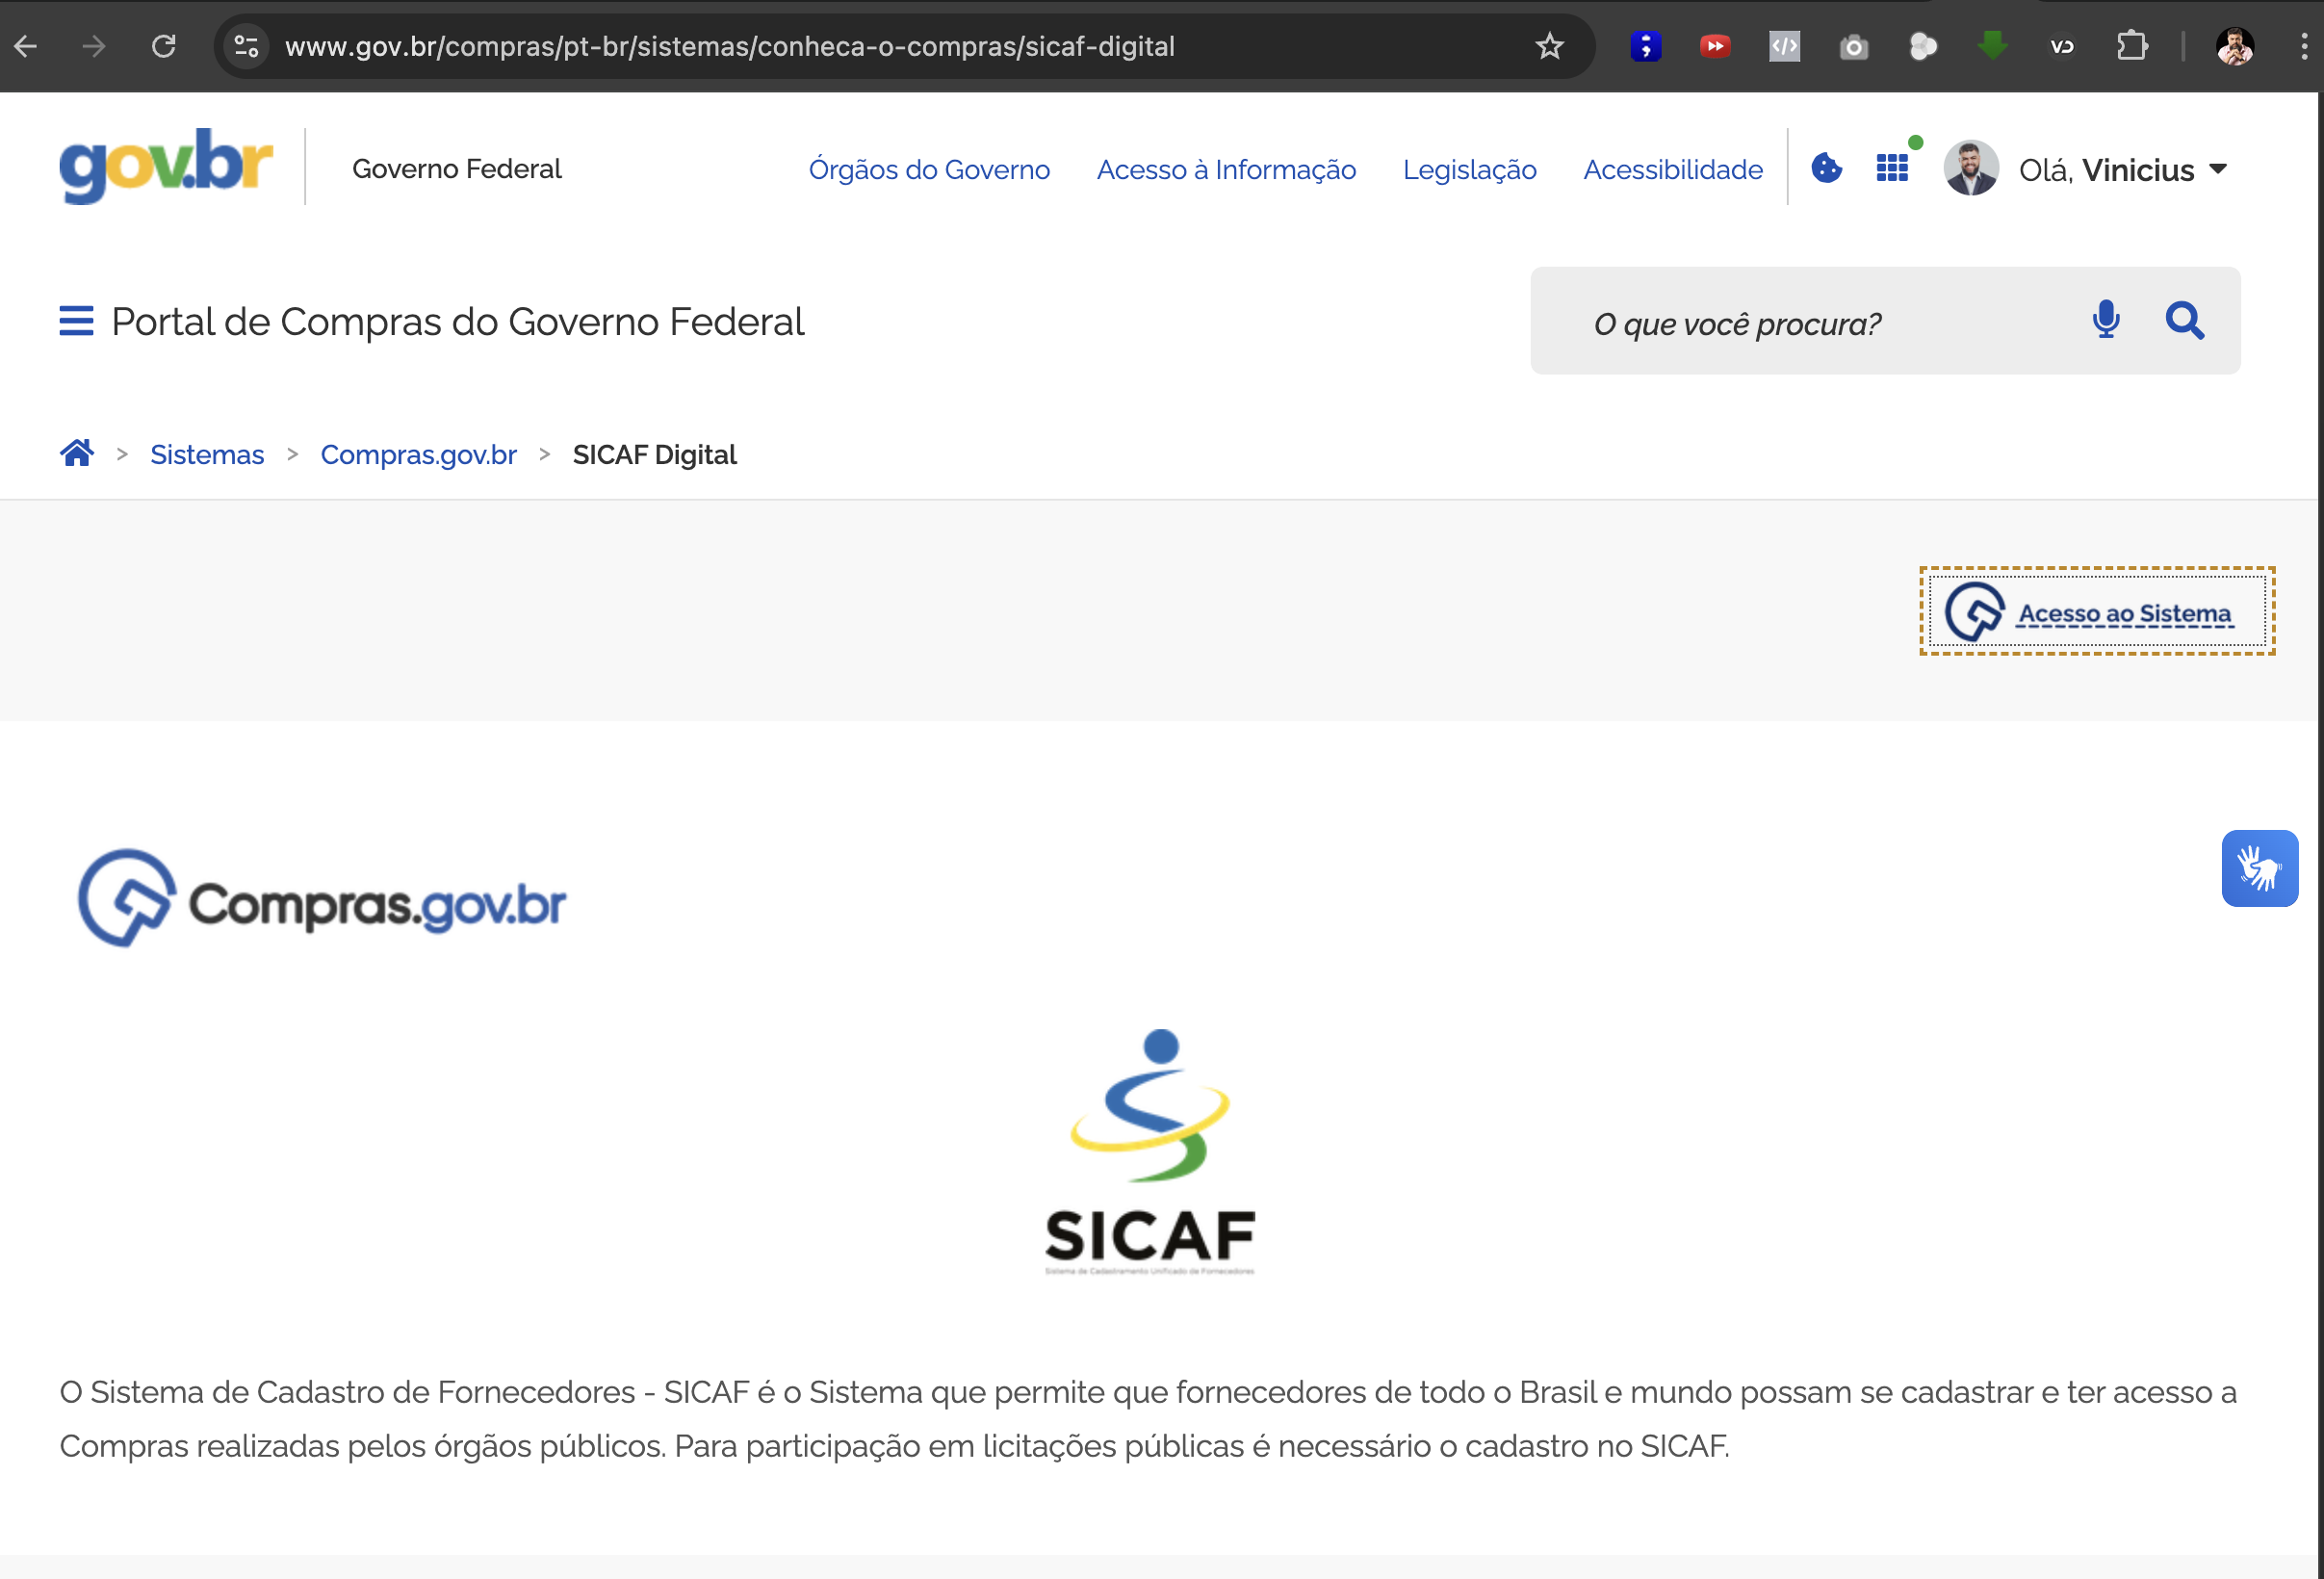Open the gray circles extension icon
The width and height of the screenshot is (2324, 1579).
pyautogui.click(x=1923, y=46)
